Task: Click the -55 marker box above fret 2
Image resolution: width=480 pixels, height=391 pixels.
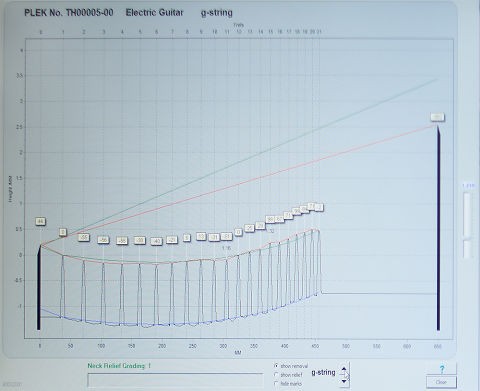Action: click(84, 238)
